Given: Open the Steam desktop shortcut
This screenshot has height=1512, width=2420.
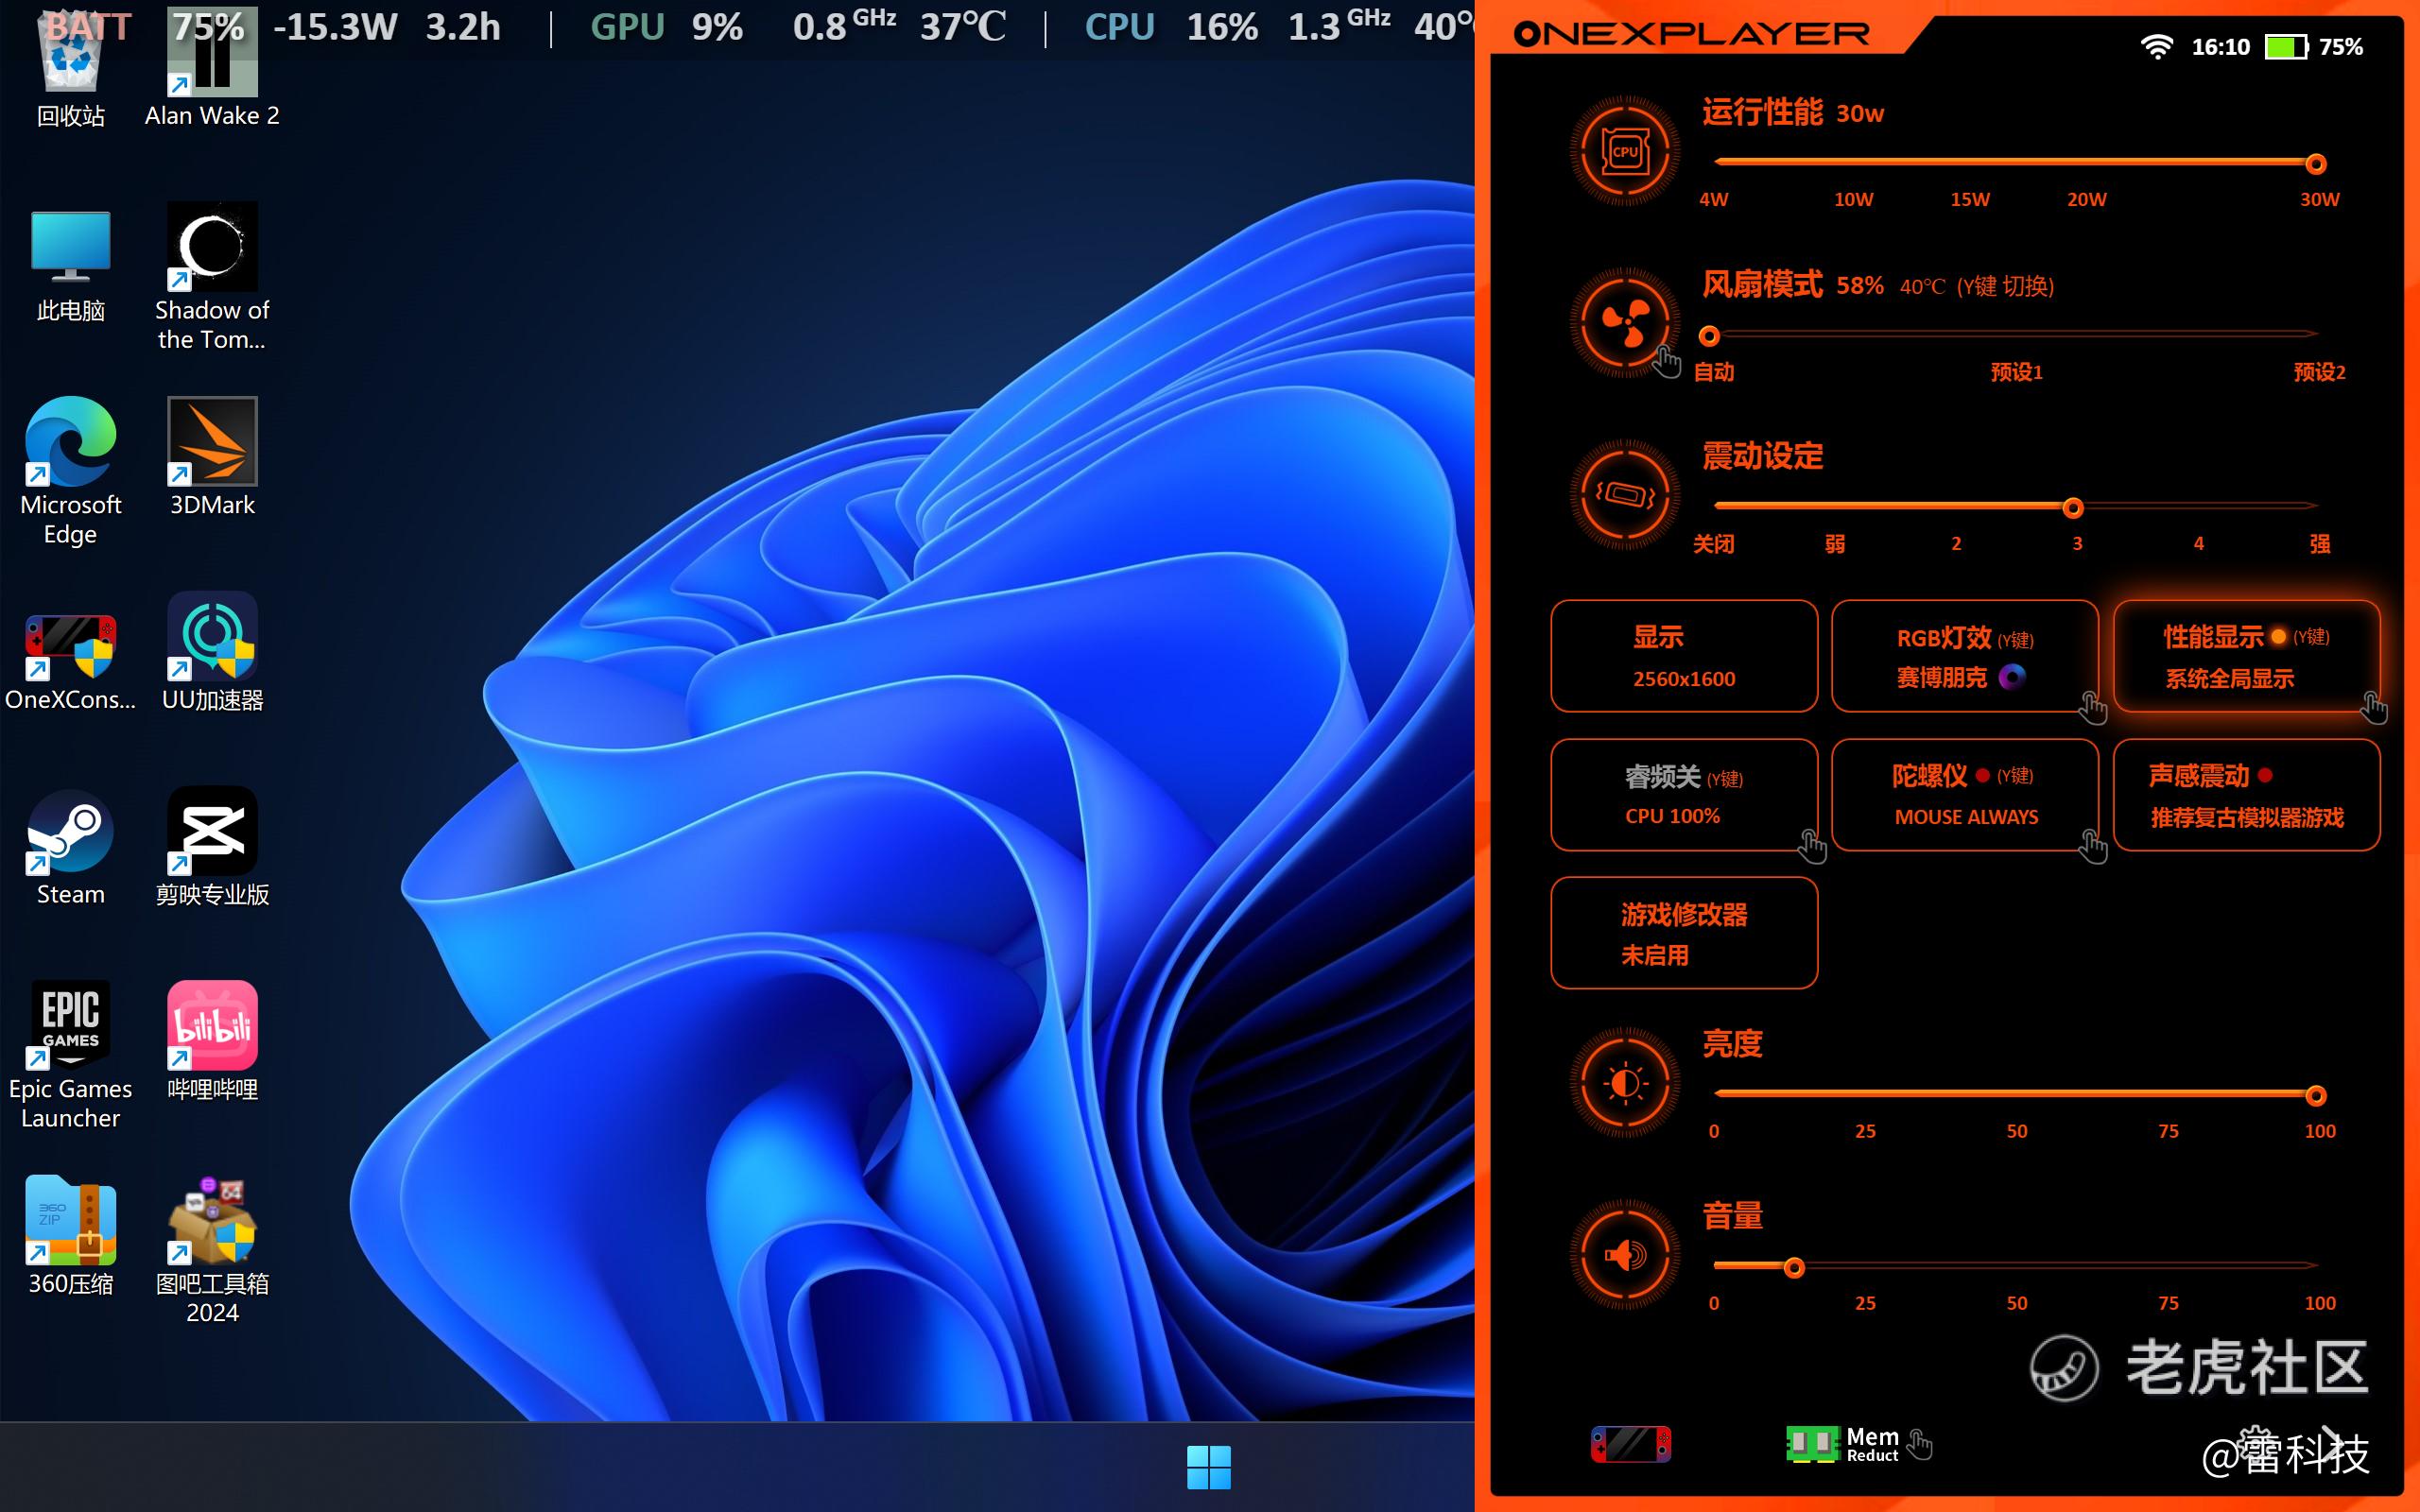Looking at the screenshot, I should point(70,847).
